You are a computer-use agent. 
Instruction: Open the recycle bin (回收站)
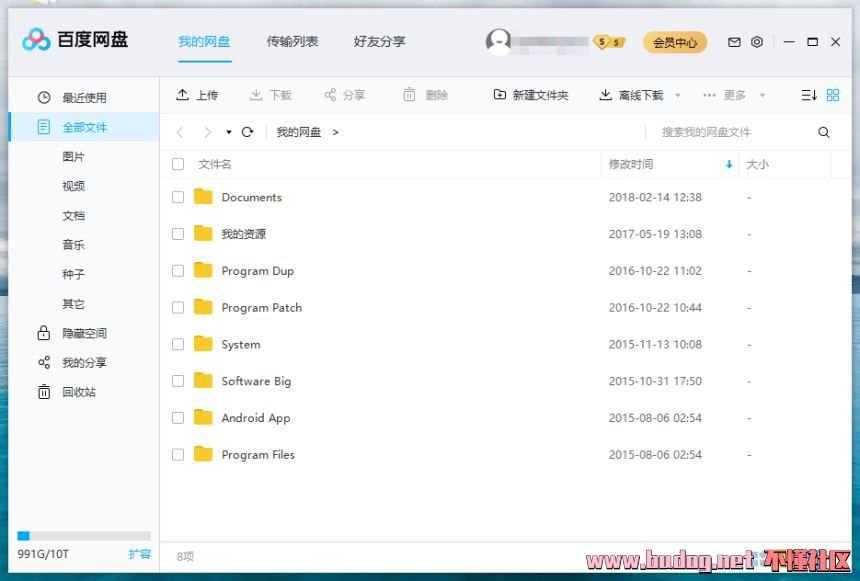point(78,392)
